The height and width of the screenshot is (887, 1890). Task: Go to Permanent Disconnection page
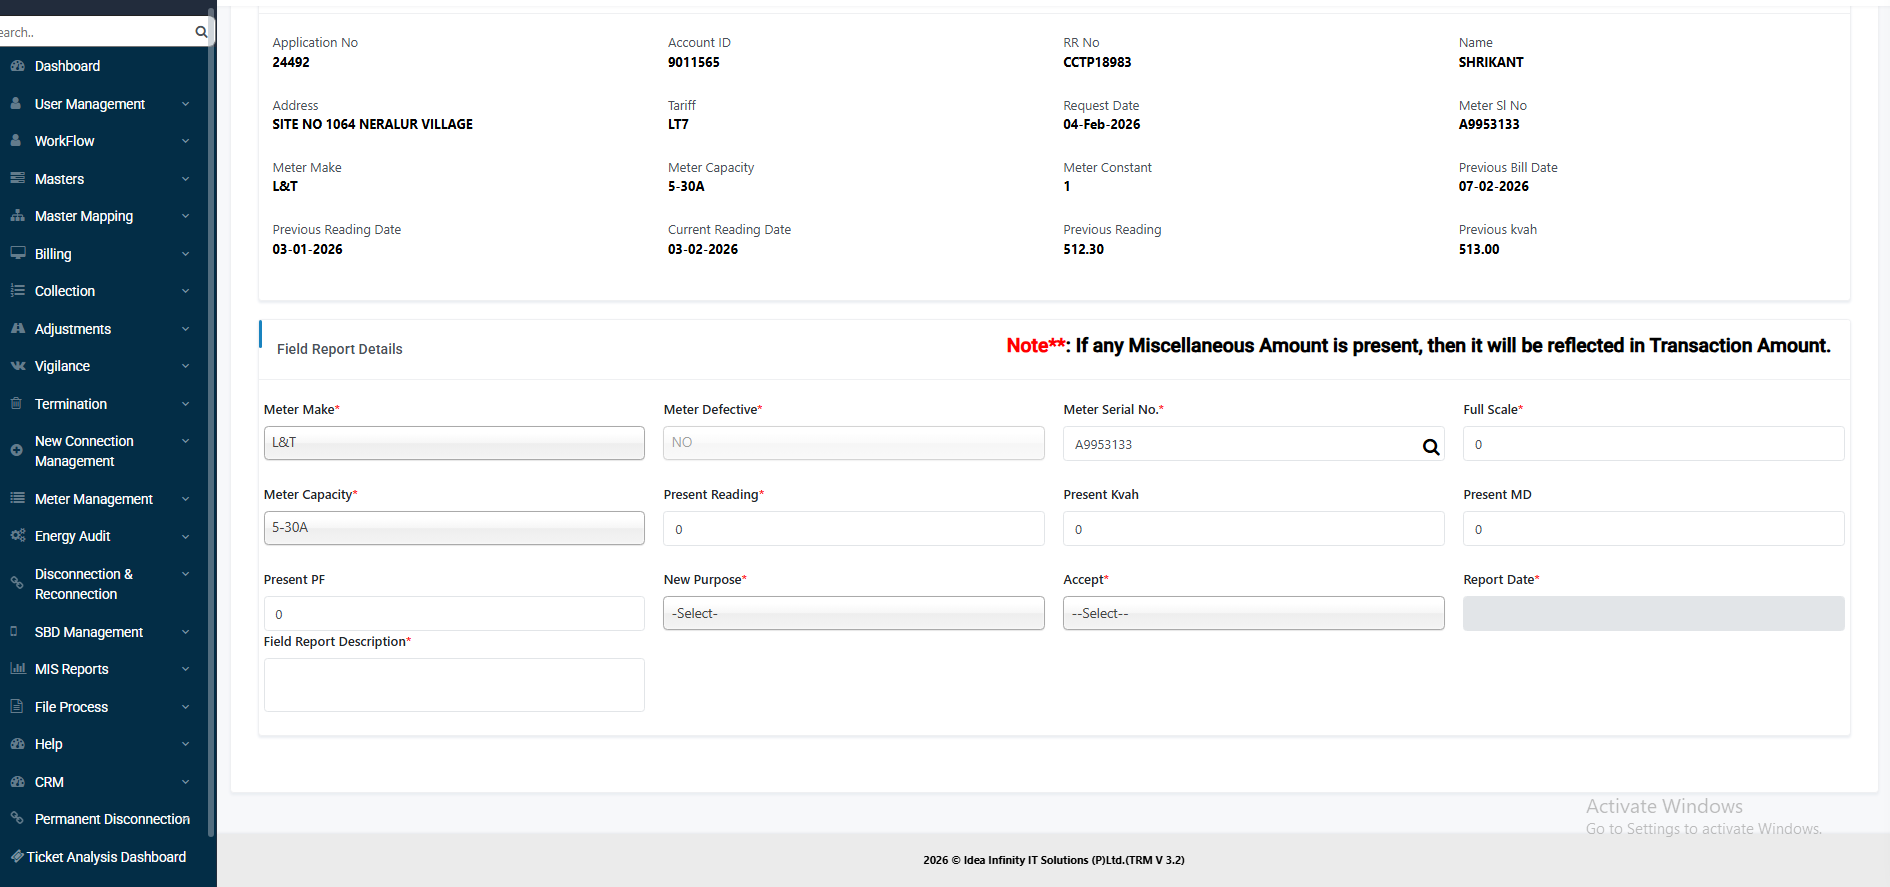tap(112, 819)
